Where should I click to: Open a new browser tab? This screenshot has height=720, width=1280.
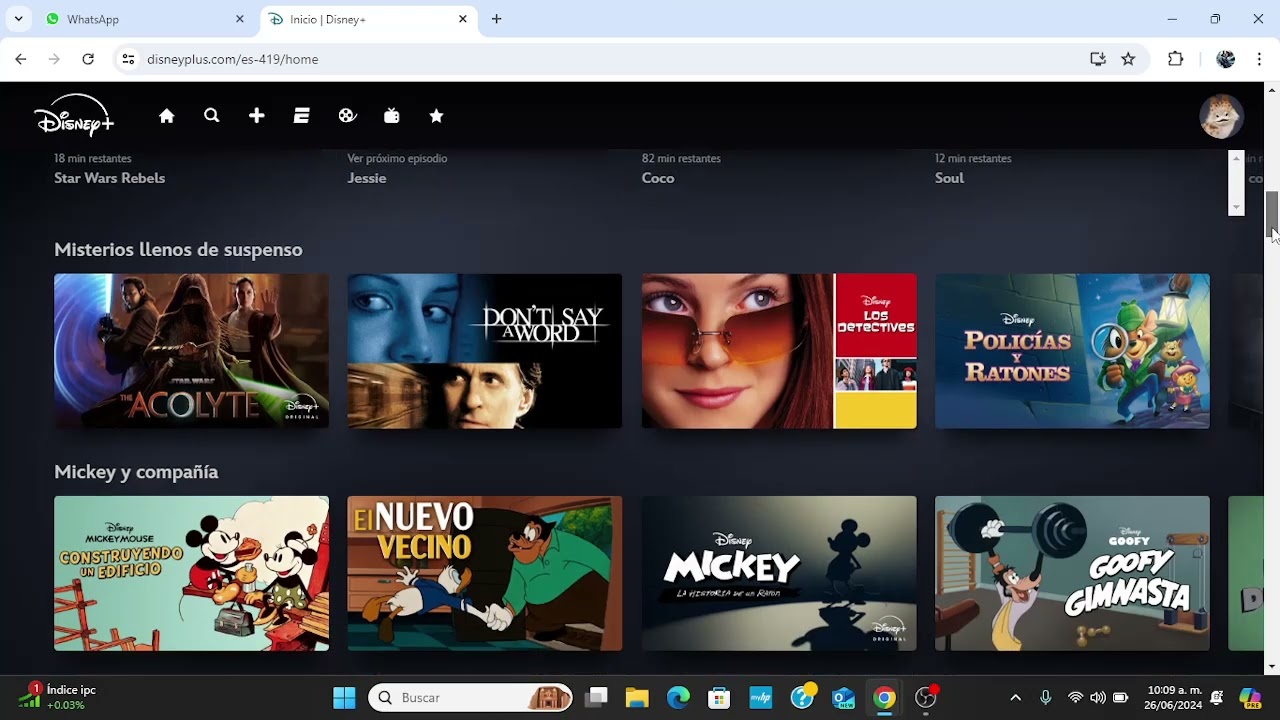(497, 19)
